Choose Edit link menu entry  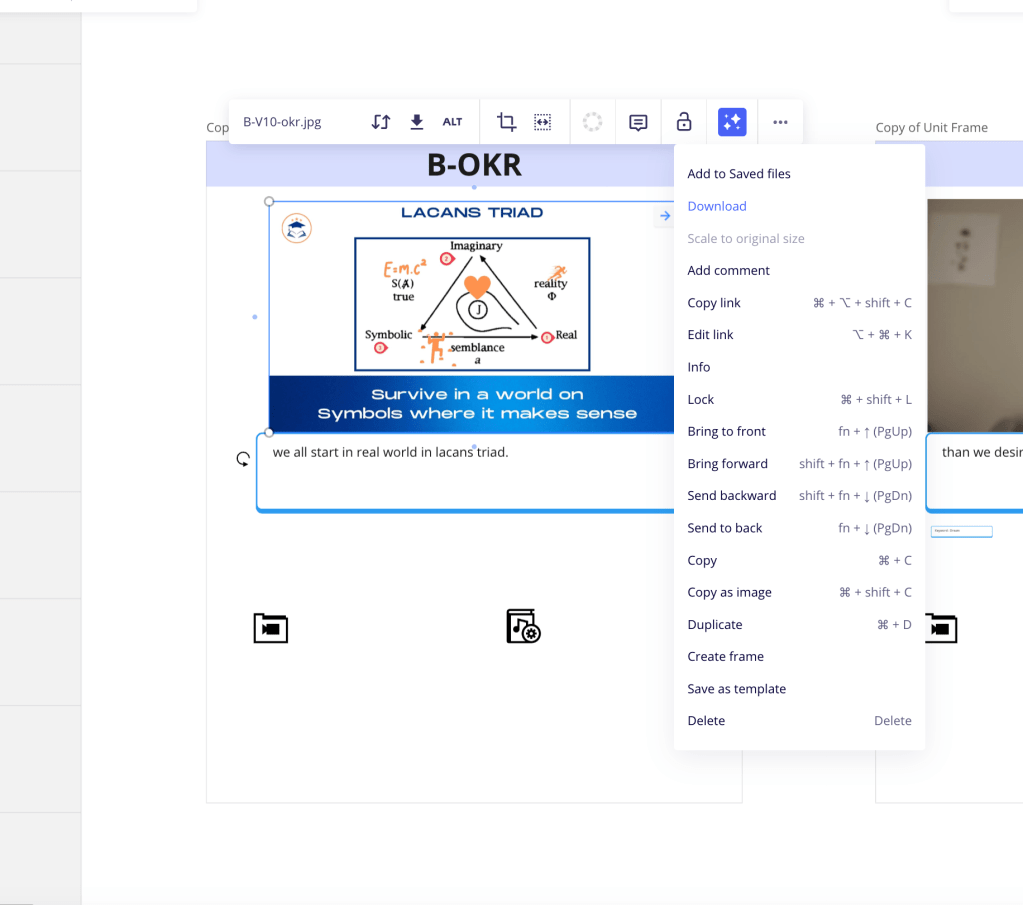pos(799,335)
